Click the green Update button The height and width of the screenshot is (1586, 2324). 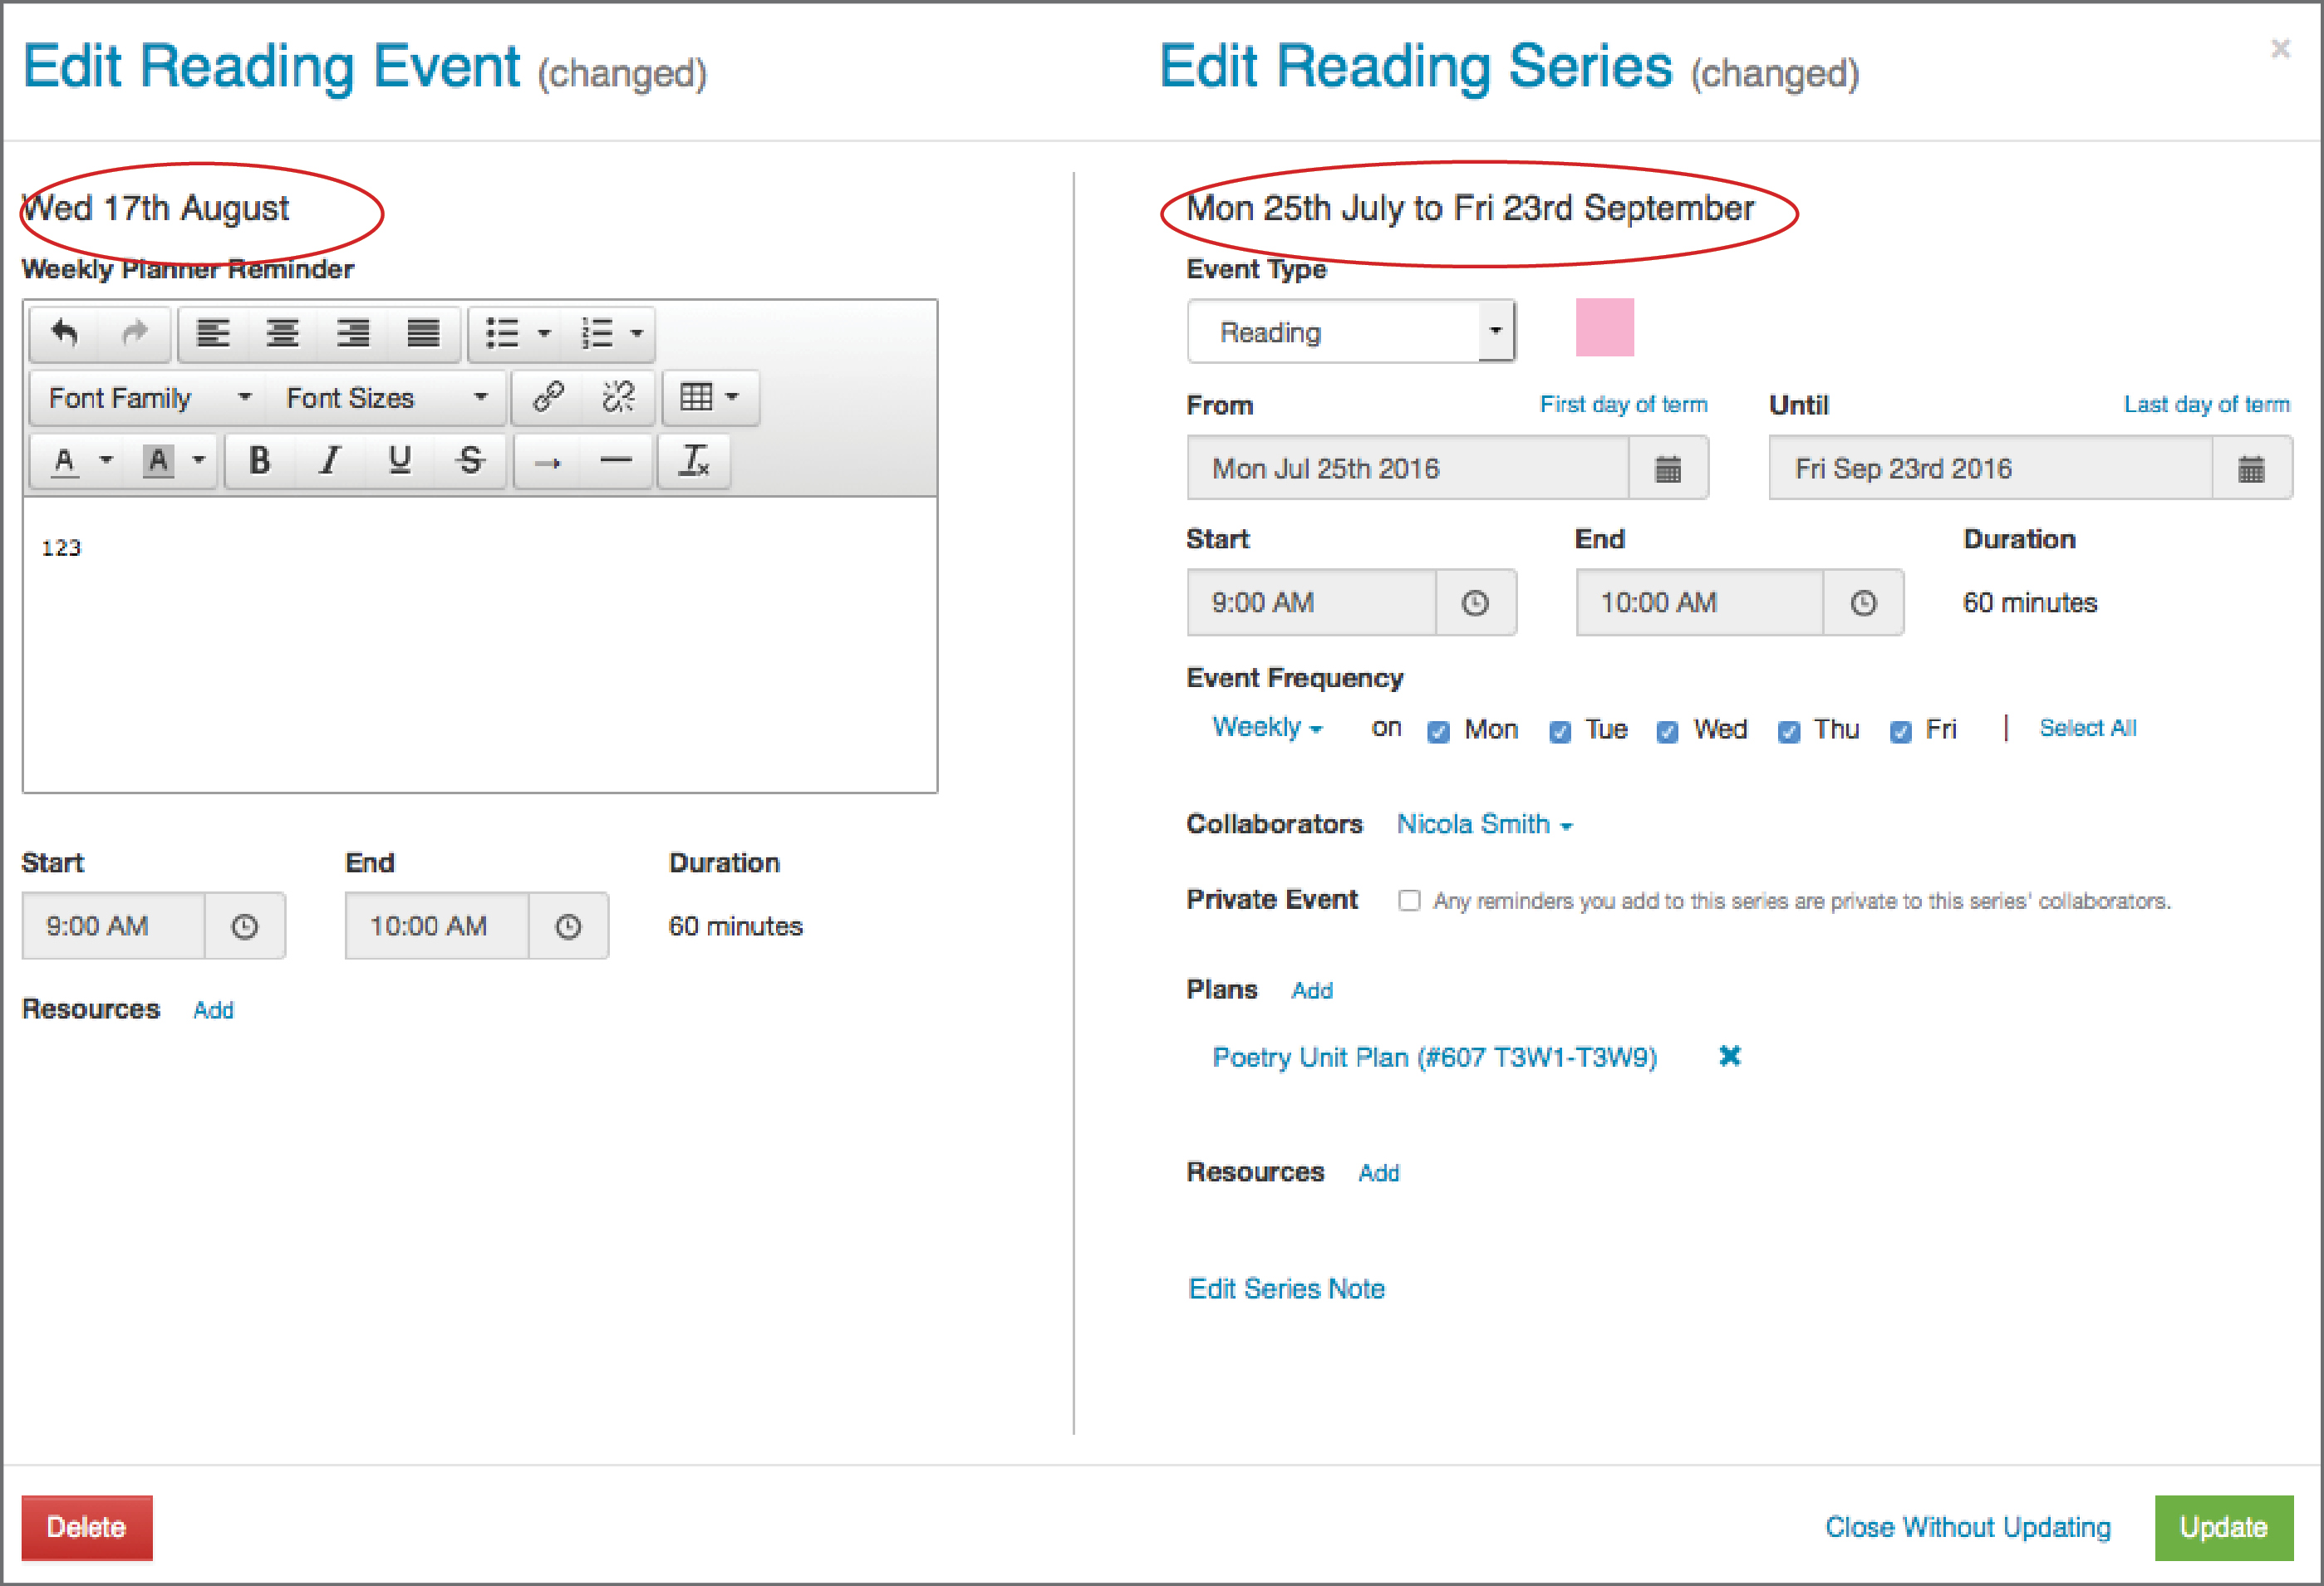[x=2222, y=1527]
